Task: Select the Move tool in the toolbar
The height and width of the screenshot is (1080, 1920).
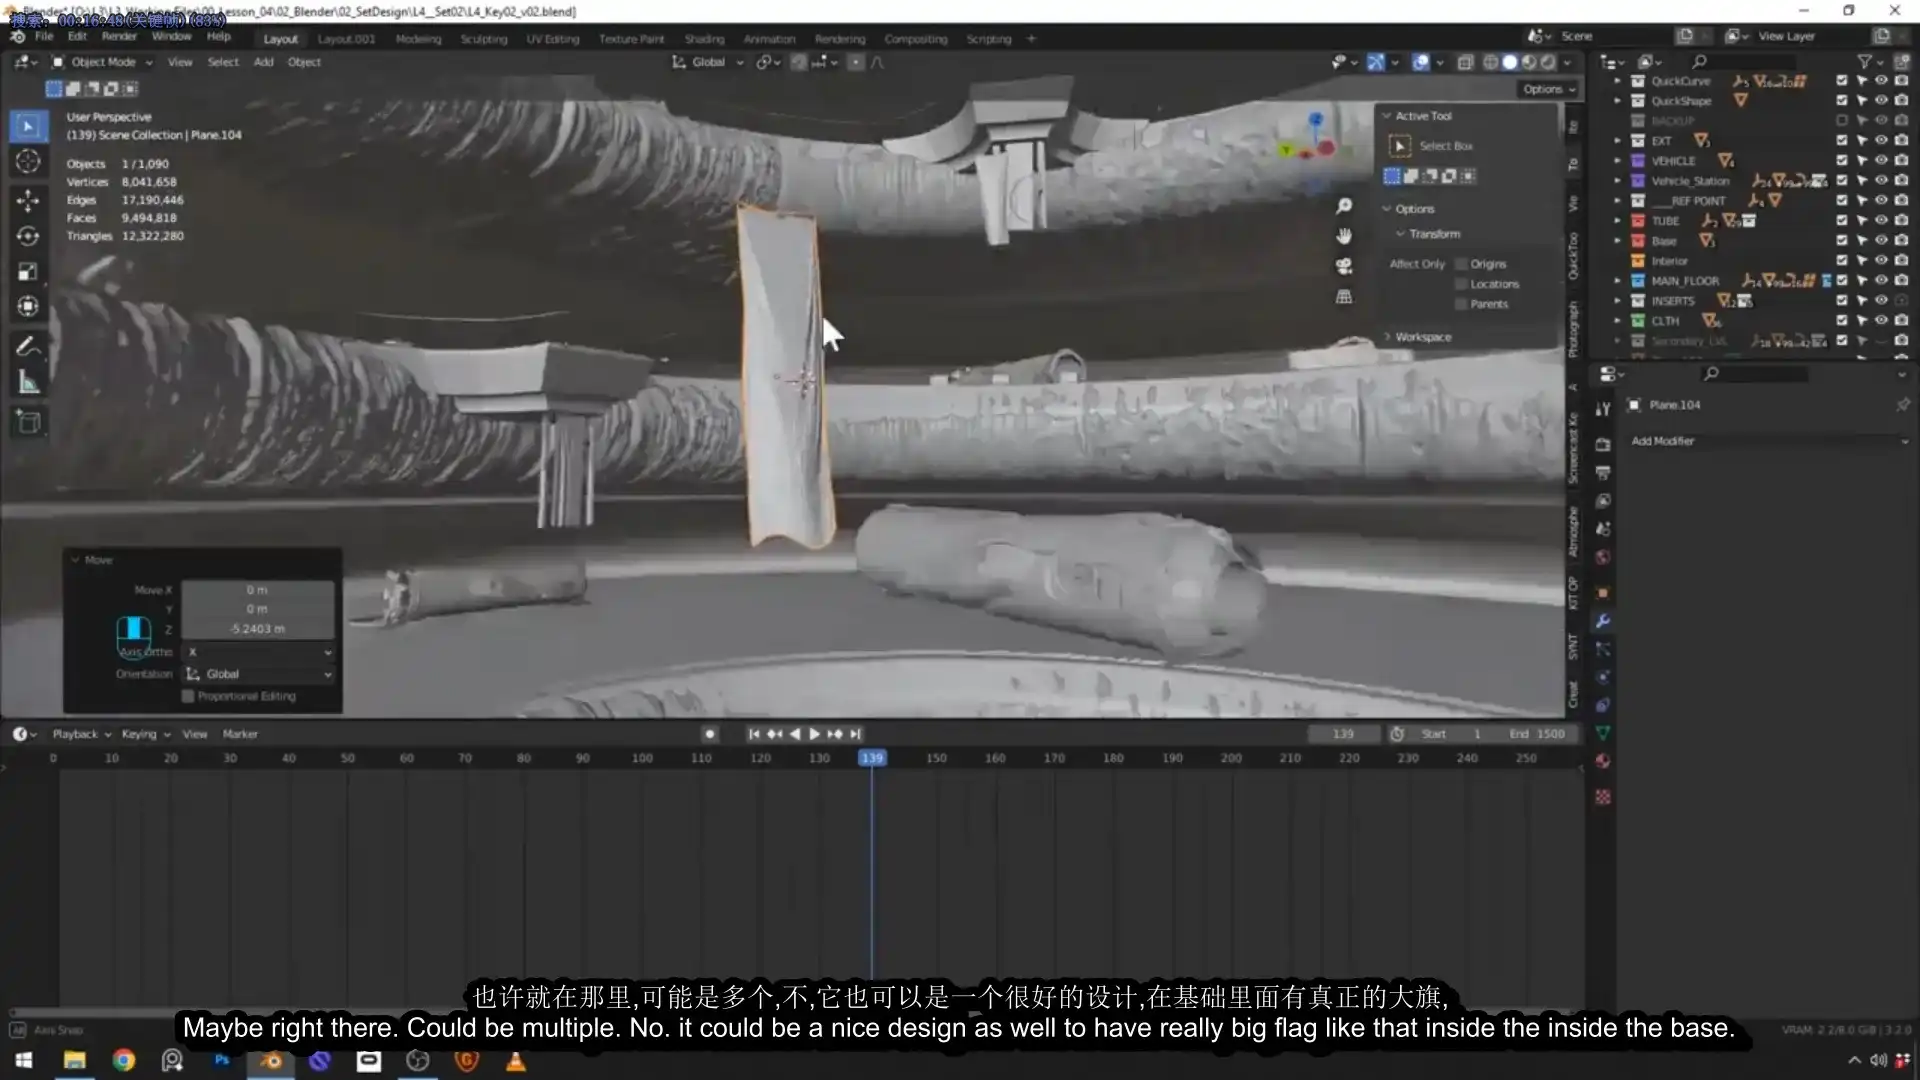Action: (x=28, y=200)
